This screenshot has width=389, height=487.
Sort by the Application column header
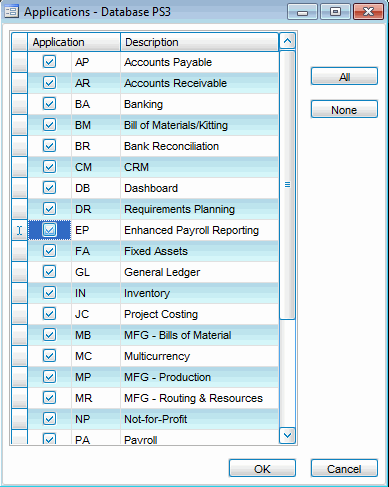click(x=74, y=42)
